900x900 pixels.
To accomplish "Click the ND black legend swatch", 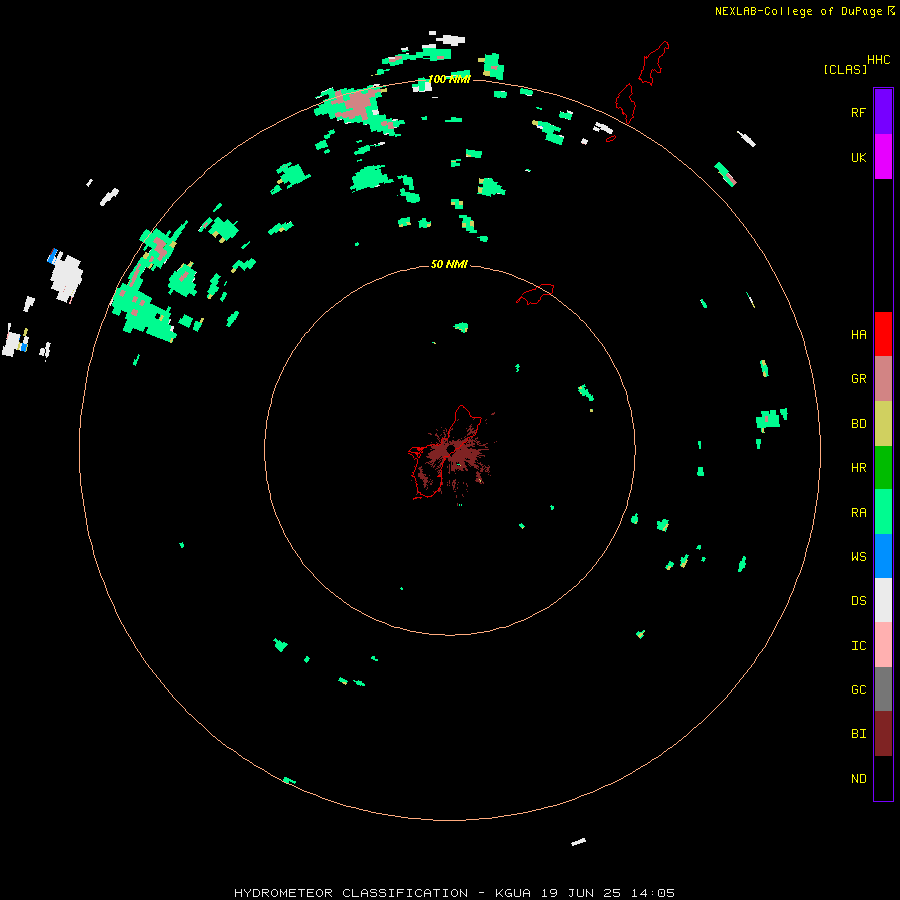I will (883, 778).
